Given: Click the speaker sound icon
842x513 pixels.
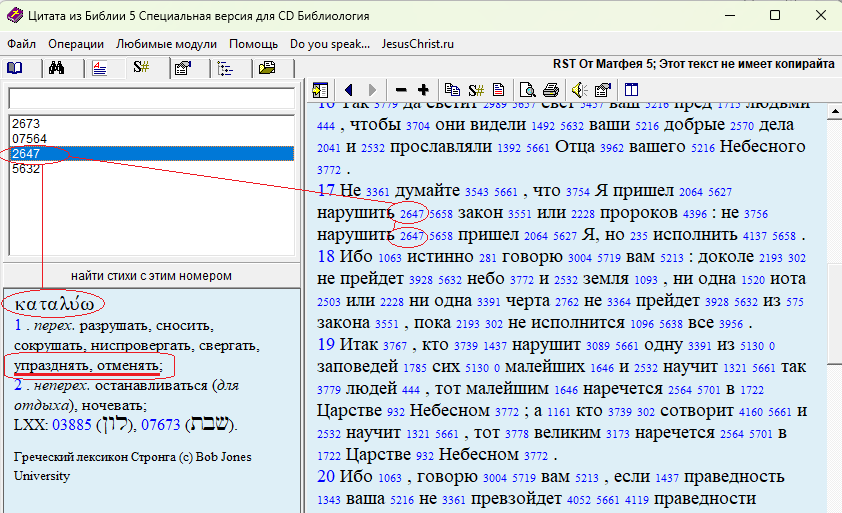Looking at the screenshot, I should point(579,90).
